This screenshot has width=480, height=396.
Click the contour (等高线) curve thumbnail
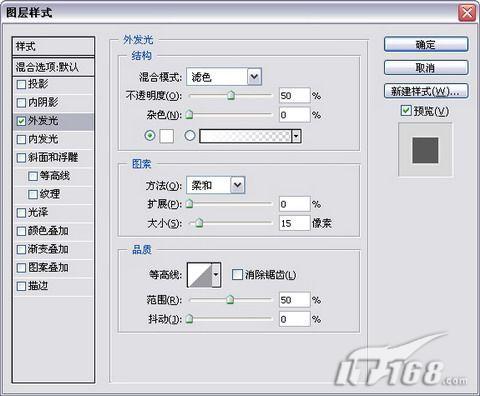click(200, 275)
